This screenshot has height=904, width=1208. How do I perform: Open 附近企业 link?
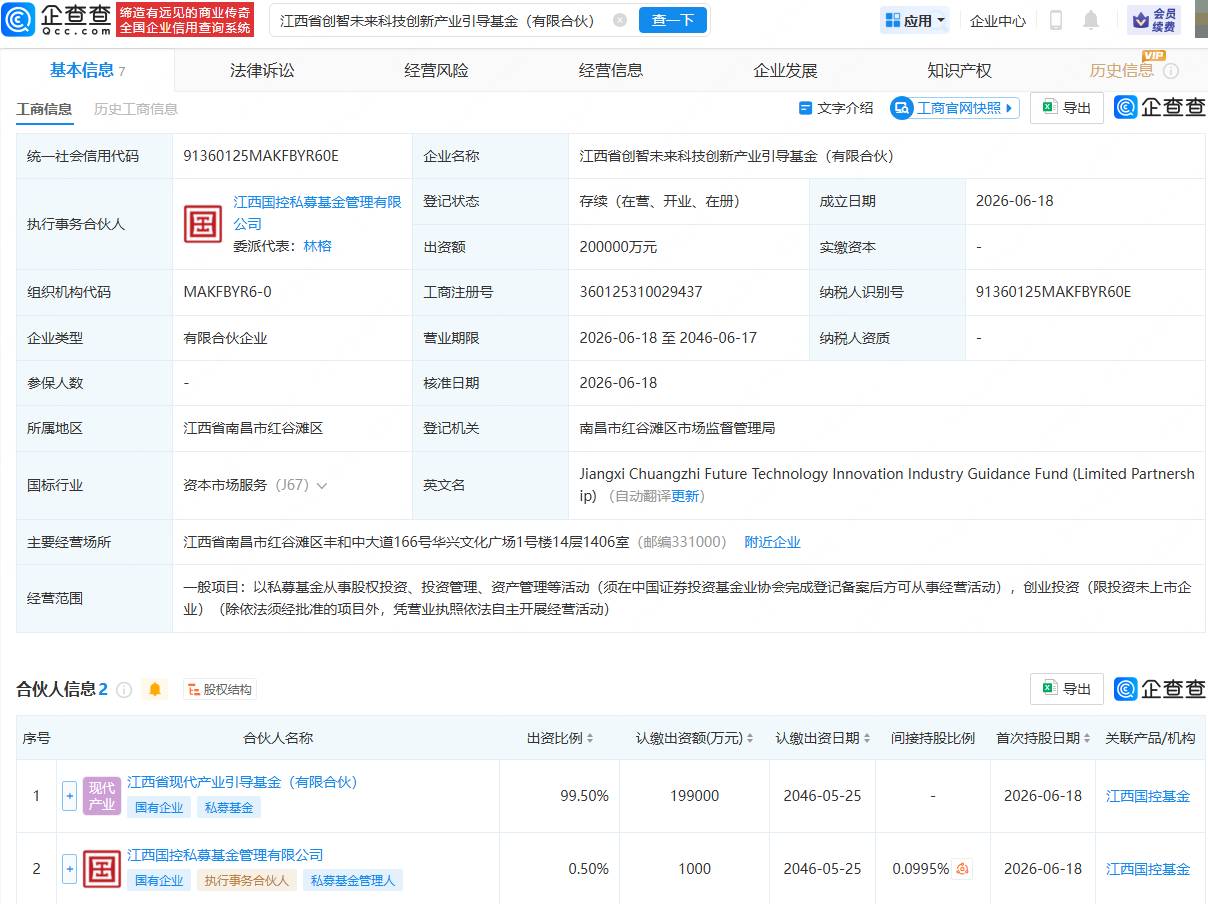click(x=773, y=542)
